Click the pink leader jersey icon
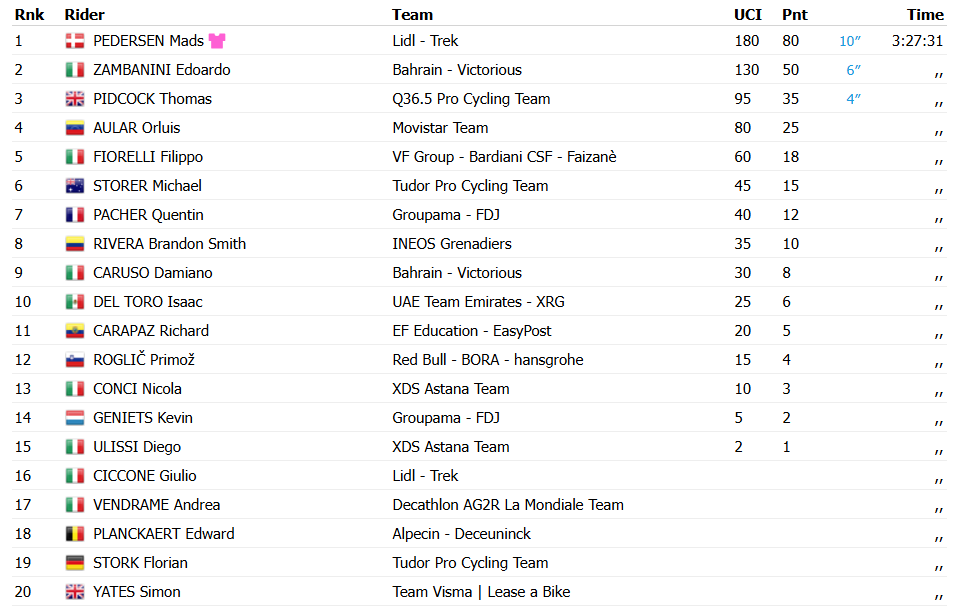The image size is (966, 609). (x=217, y=41)
